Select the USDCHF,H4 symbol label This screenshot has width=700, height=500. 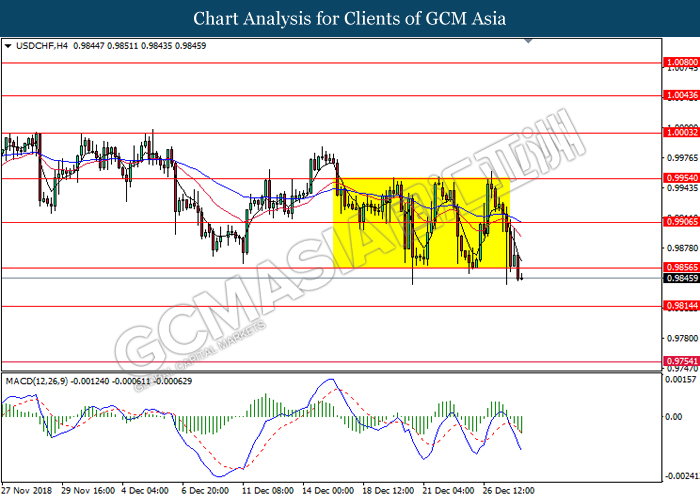tap(42, 46)
